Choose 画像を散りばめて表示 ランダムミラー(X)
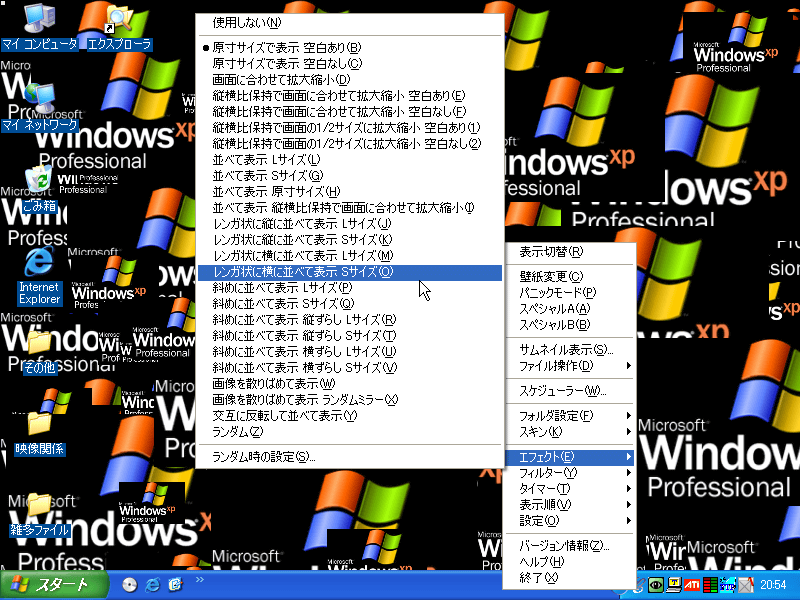The width and height of the screenshot is (800, 600). click(350, 399)
